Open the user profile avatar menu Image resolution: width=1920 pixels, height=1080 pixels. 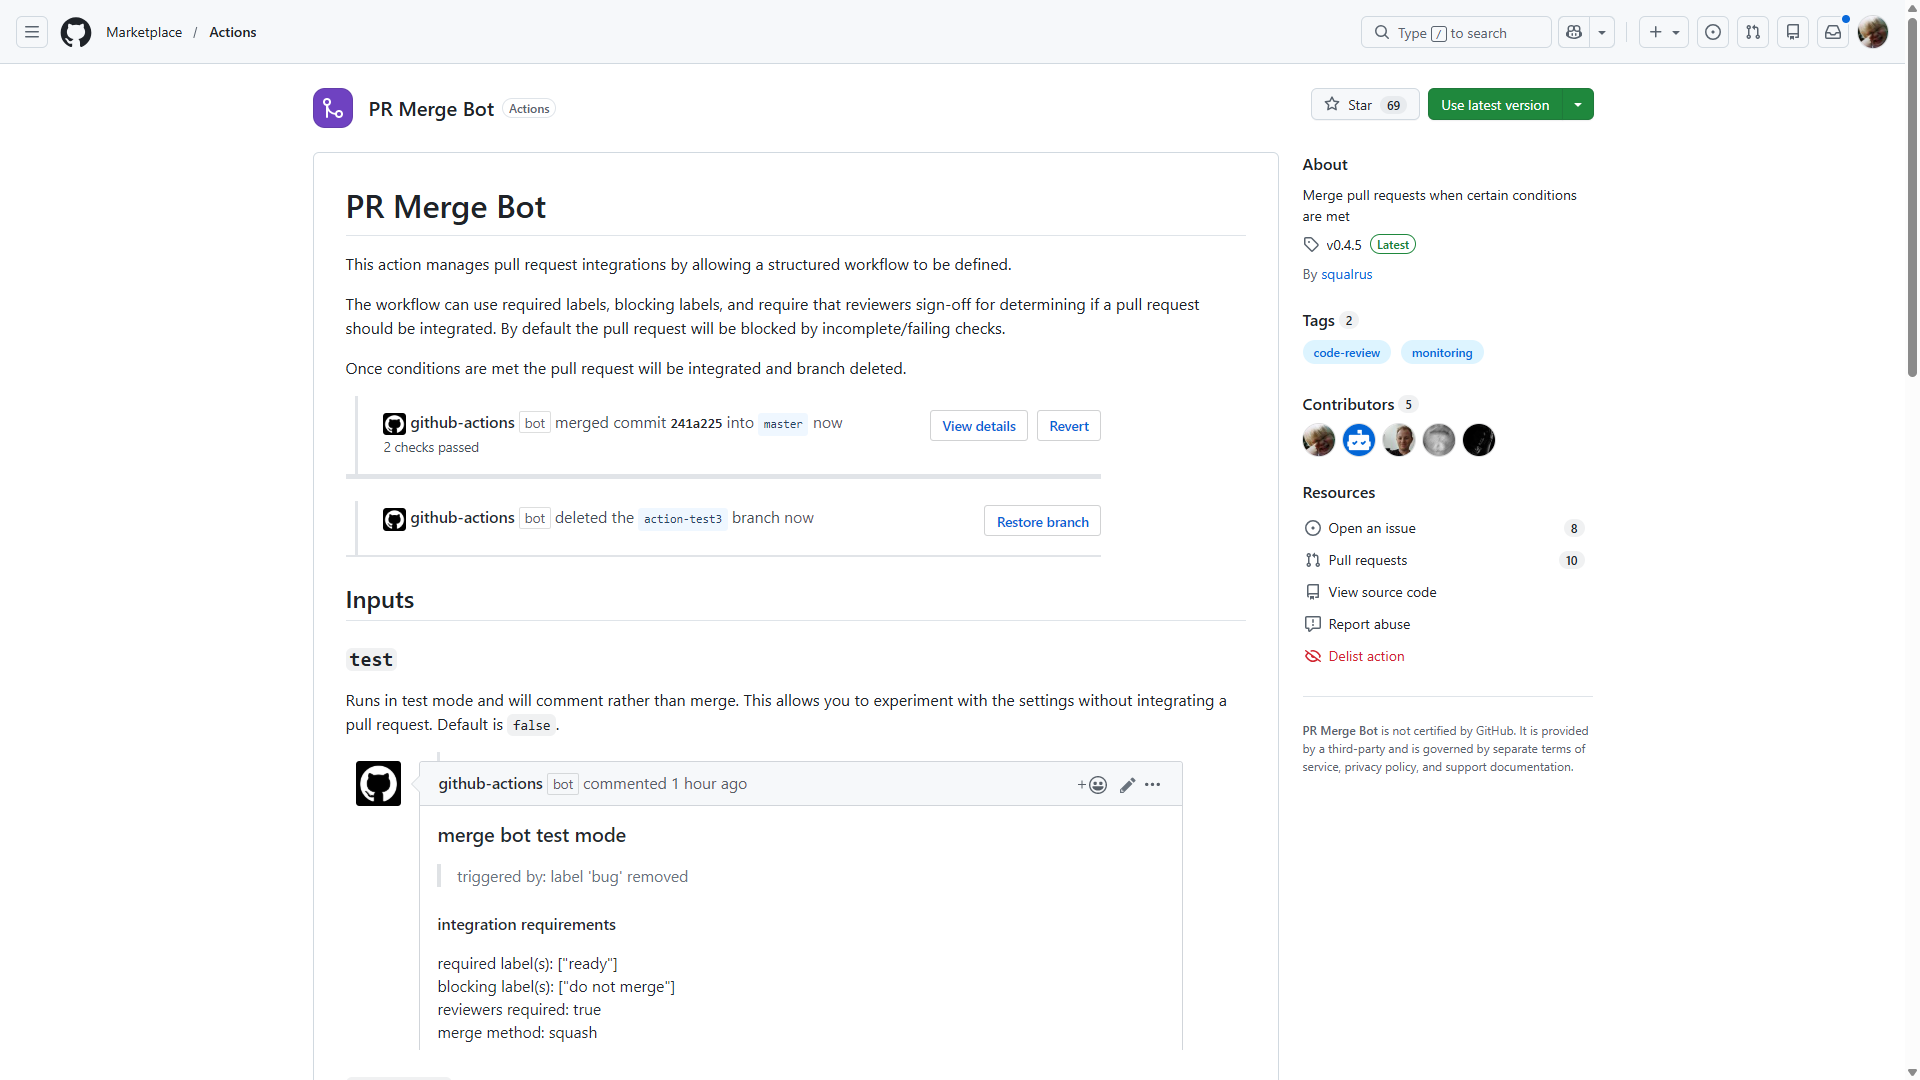[1873, 32]
